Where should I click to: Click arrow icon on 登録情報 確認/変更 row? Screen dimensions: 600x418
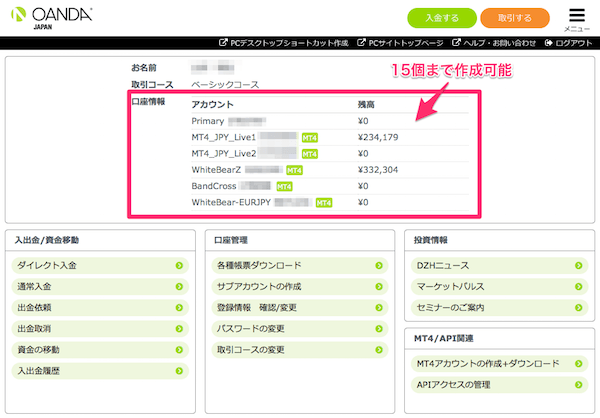pyautogui.click(x=379, y=308)
